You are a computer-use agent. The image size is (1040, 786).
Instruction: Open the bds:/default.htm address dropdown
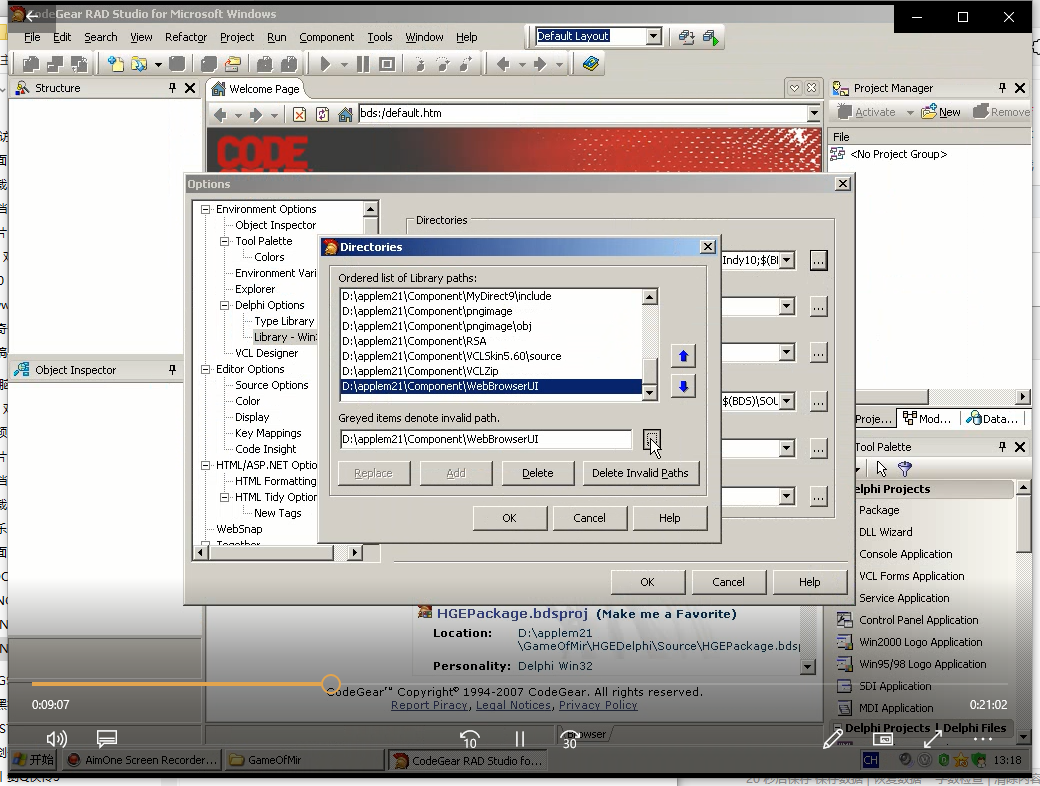click(x=814, y=113)
